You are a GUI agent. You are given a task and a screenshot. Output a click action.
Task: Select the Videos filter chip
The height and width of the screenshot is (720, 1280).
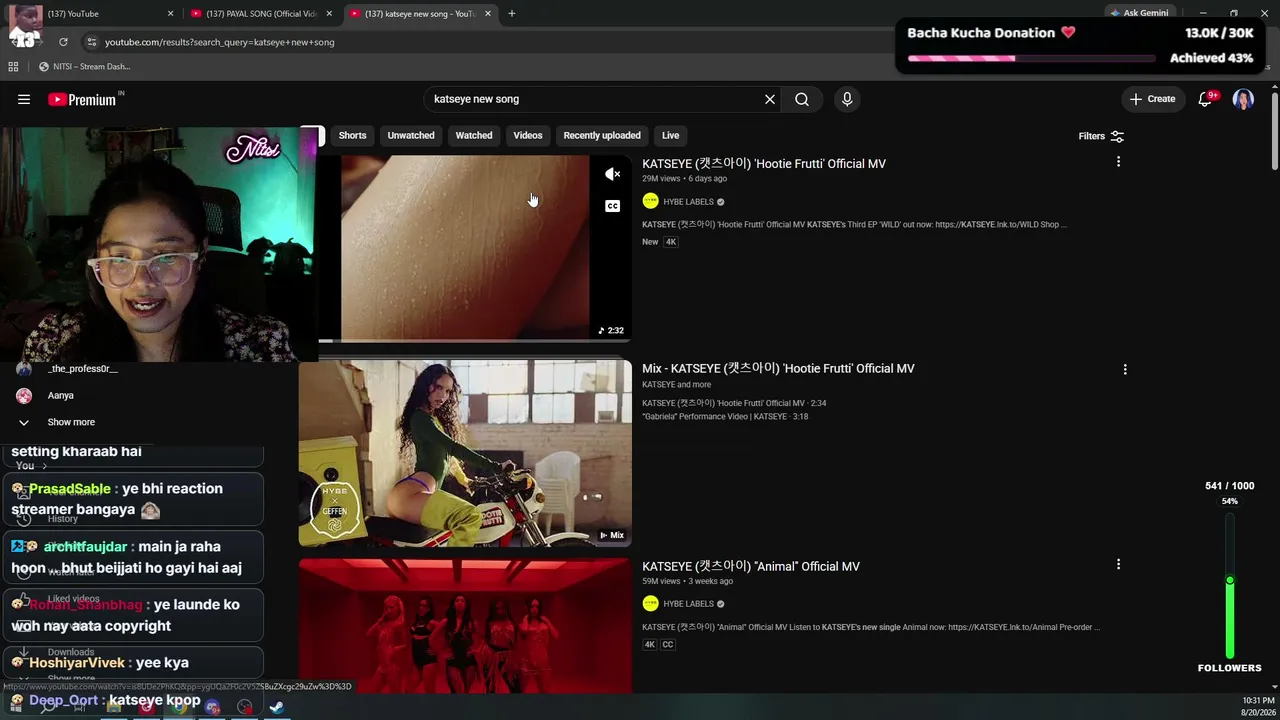(528, 136)
